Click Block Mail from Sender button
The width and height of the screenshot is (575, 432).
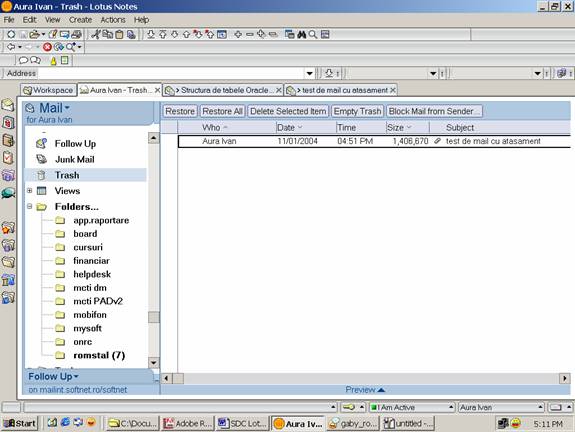434,111
